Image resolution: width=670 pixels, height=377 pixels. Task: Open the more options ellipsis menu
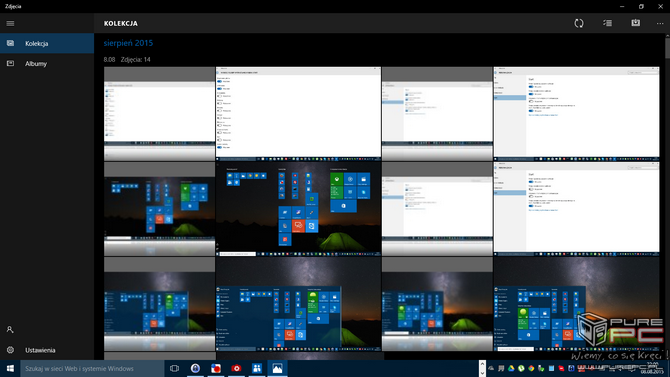pyautogui.click(x=660, y=24)
